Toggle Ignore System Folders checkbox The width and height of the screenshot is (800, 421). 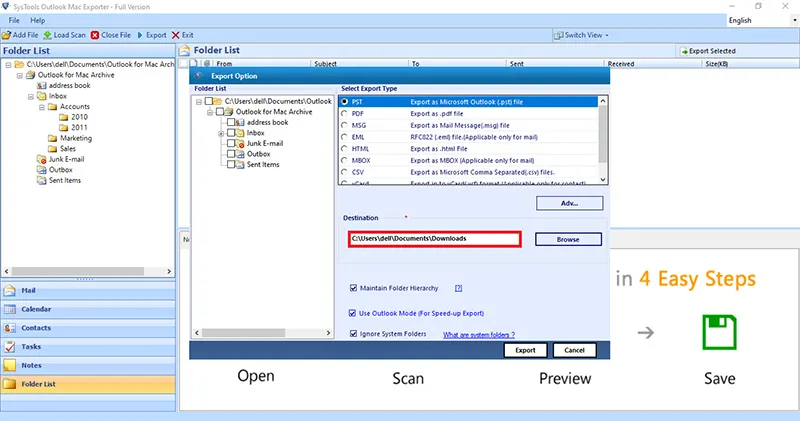click(x=353, y=334)
